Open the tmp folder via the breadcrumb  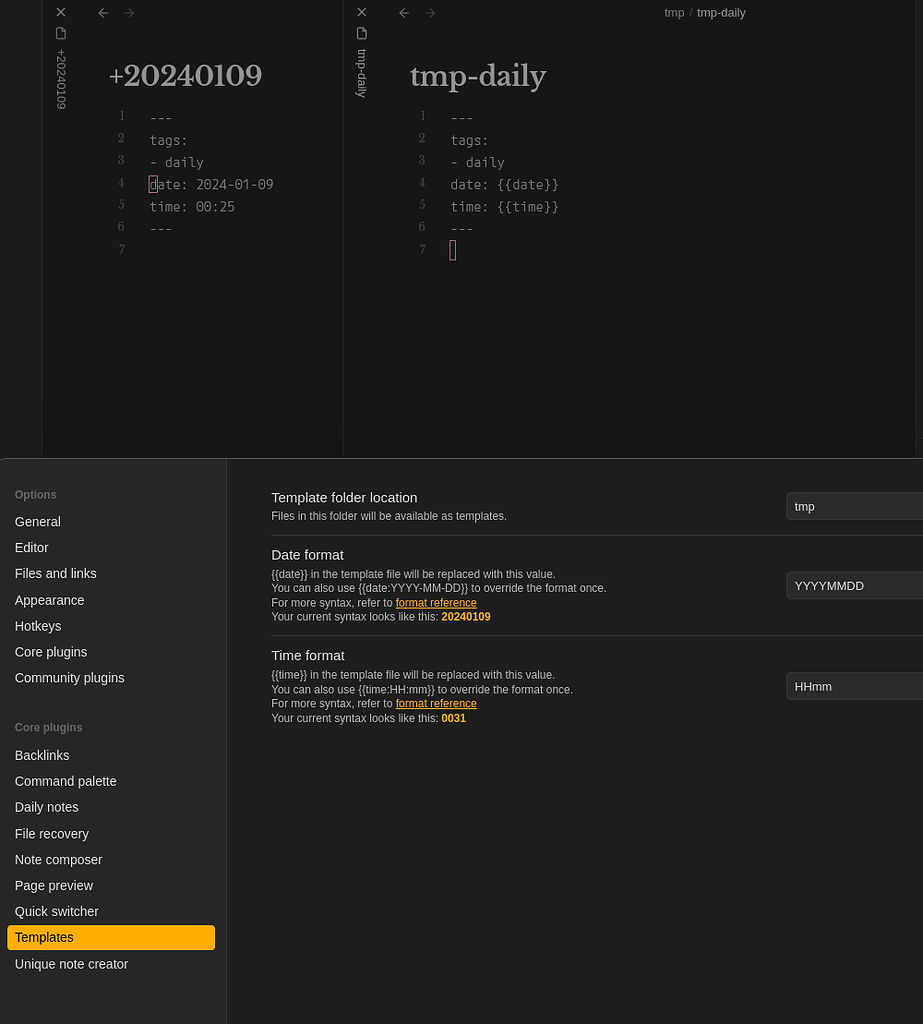point(674,12)
